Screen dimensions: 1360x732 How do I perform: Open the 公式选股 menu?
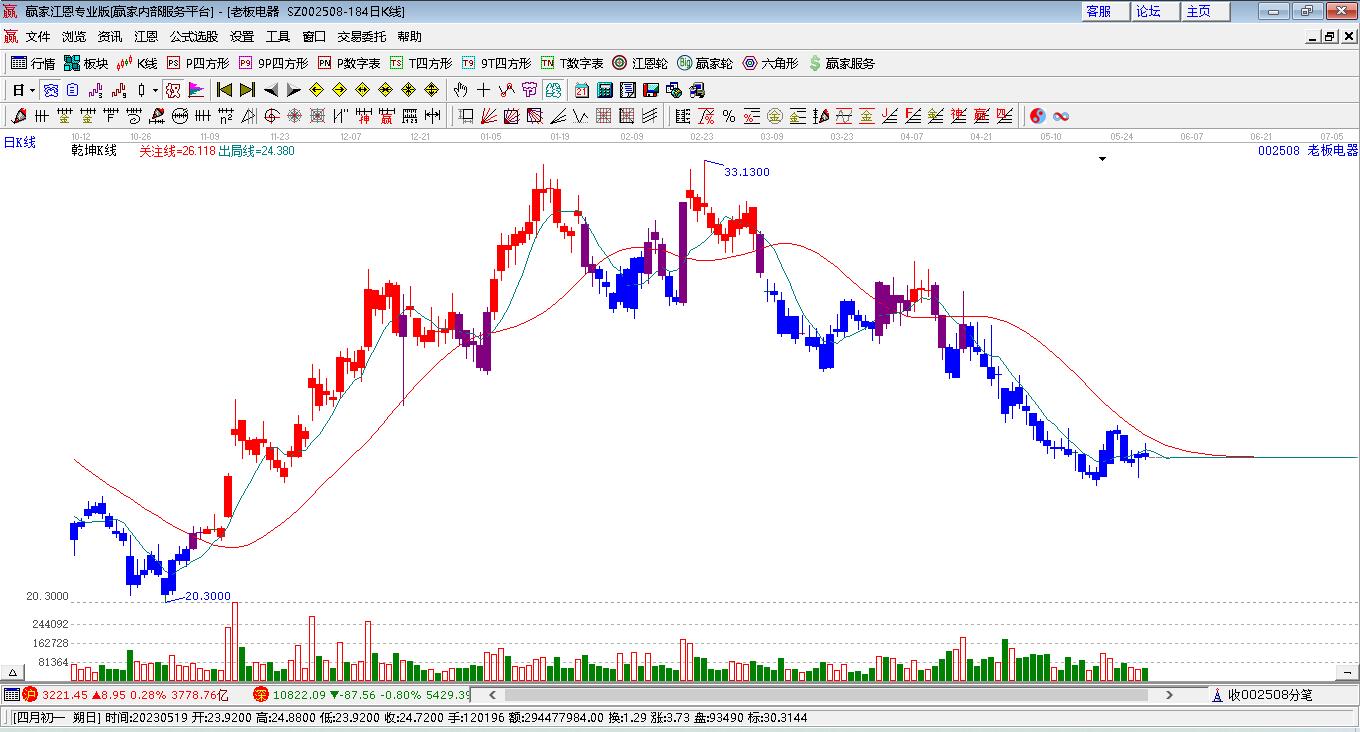click(x=194, y=37)
